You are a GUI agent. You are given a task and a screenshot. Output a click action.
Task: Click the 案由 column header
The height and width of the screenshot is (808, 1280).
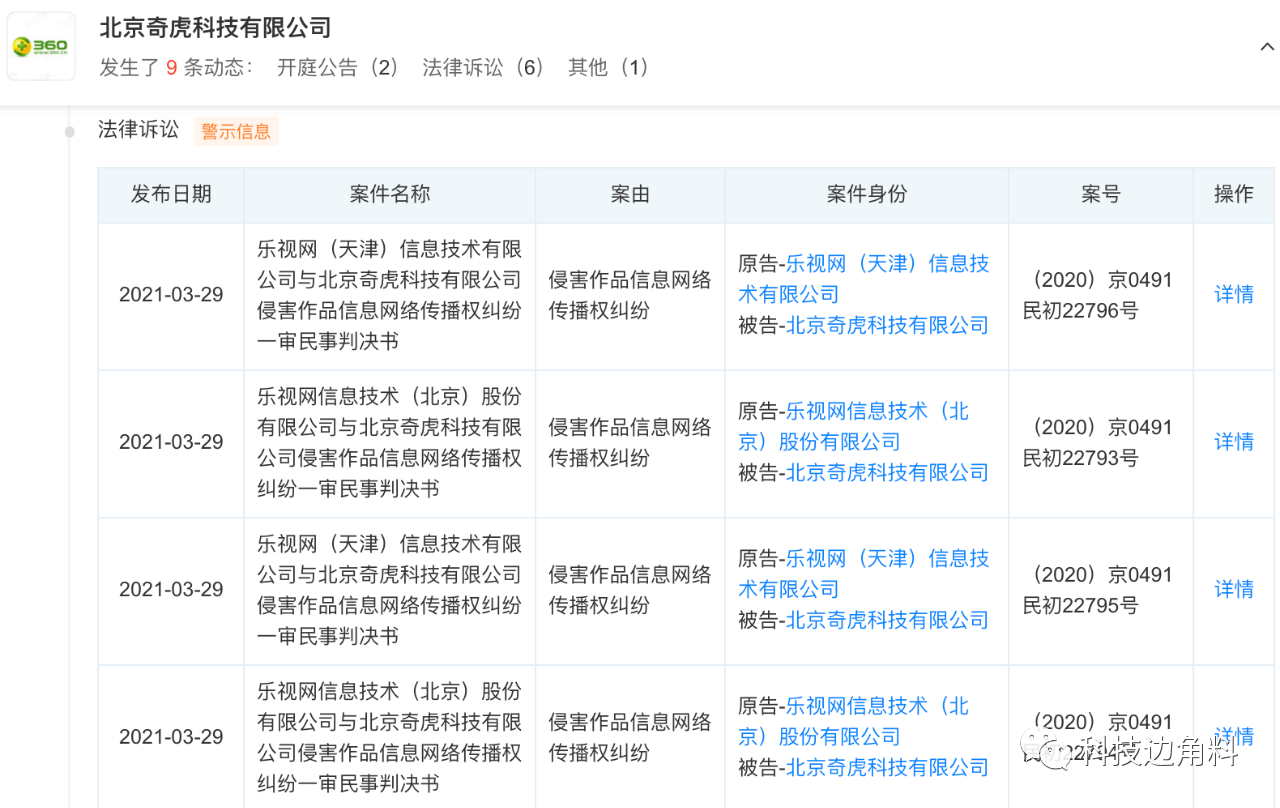pyautogui.click(x=630, y=194)
